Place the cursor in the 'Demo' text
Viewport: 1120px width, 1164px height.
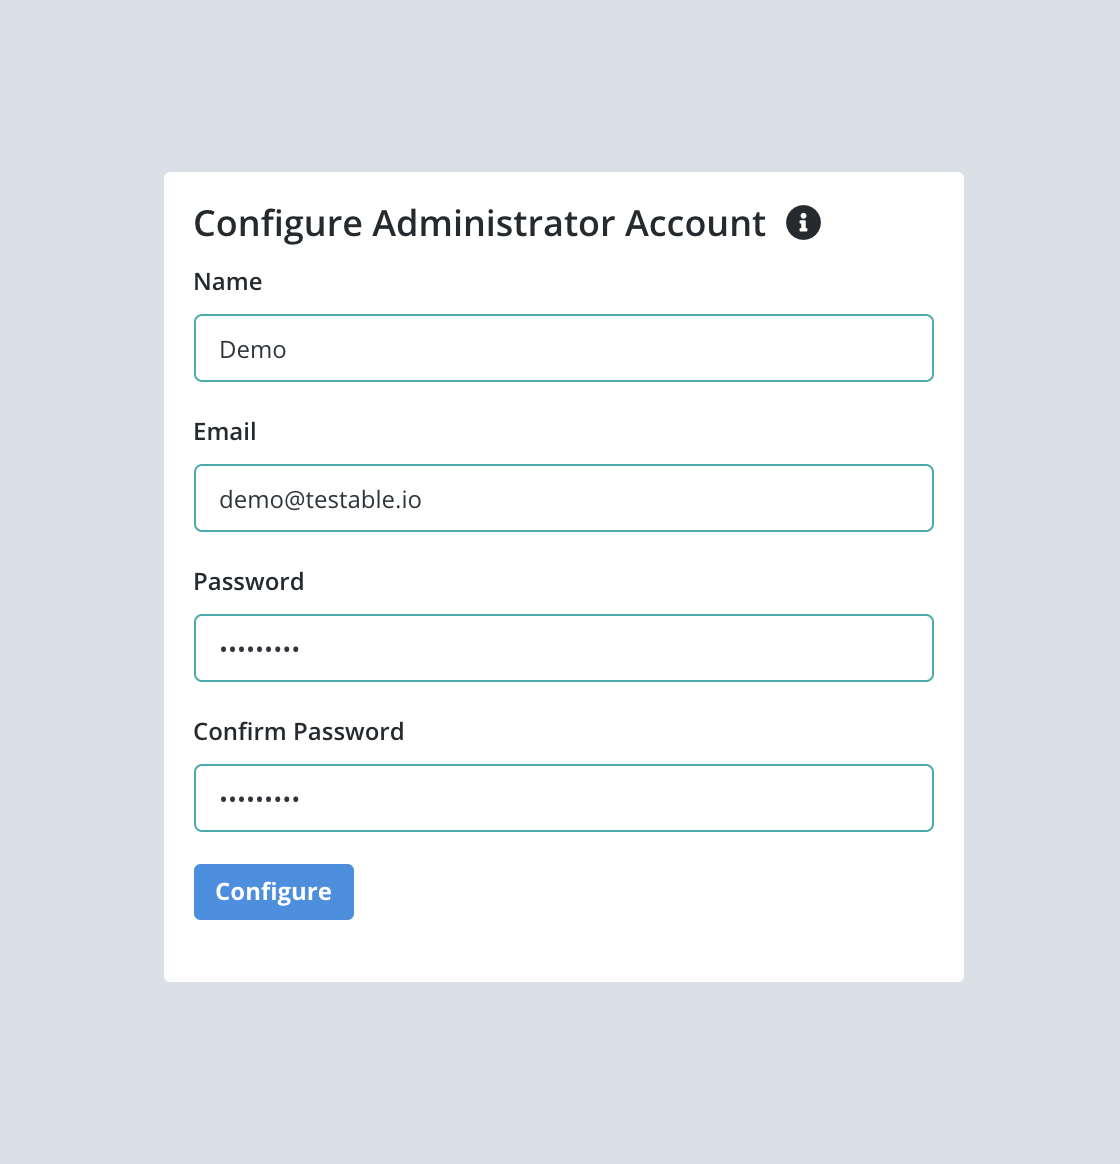(x=252, y=350)
